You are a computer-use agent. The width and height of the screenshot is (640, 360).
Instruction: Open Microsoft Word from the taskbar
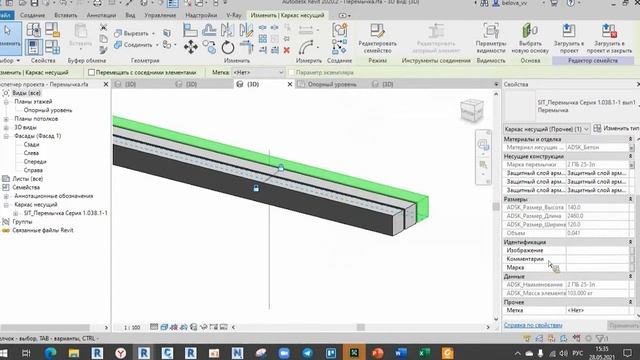[x=401, y=353]
